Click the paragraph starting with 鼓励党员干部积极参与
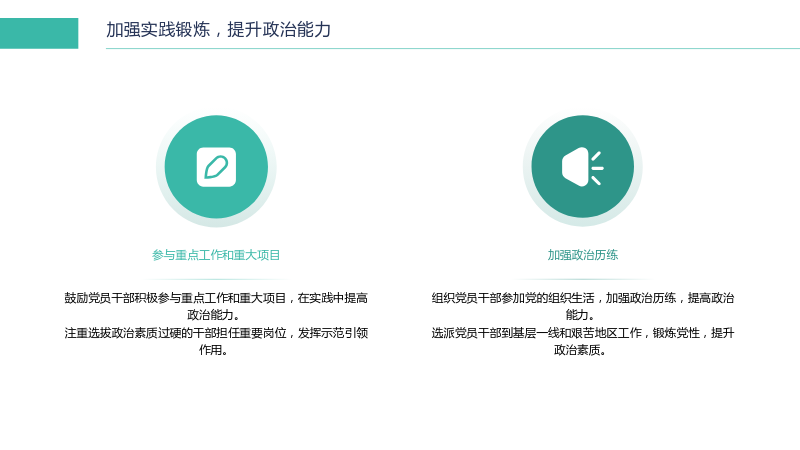Screen dimensions: 800x450 [216, 306]
